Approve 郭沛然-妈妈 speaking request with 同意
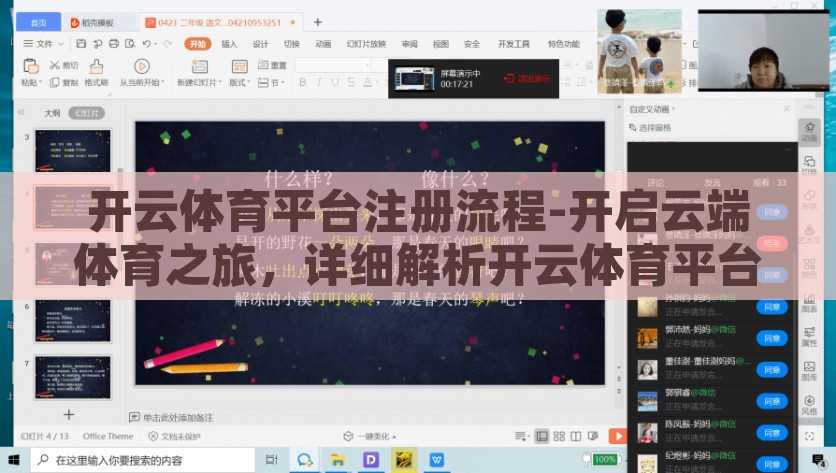 772,338
